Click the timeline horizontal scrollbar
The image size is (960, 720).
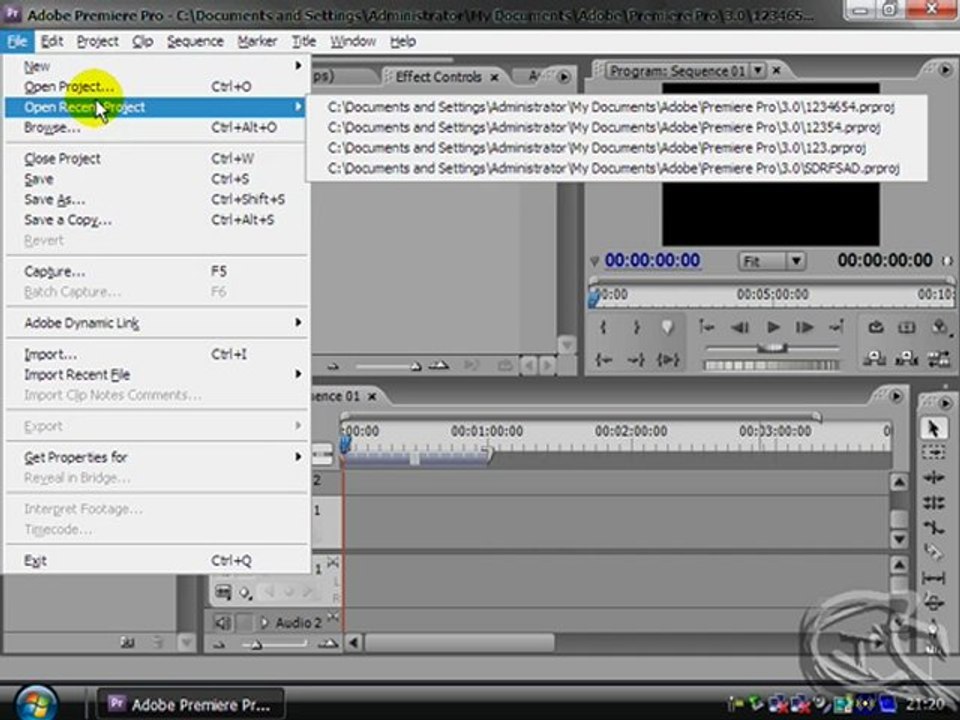459,642
